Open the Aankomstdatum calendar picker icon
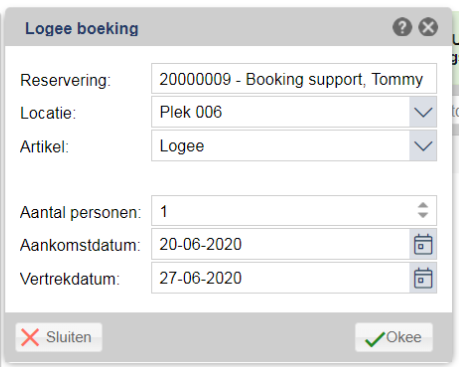This screenshot has width=459, height=367. coord(423,244)
